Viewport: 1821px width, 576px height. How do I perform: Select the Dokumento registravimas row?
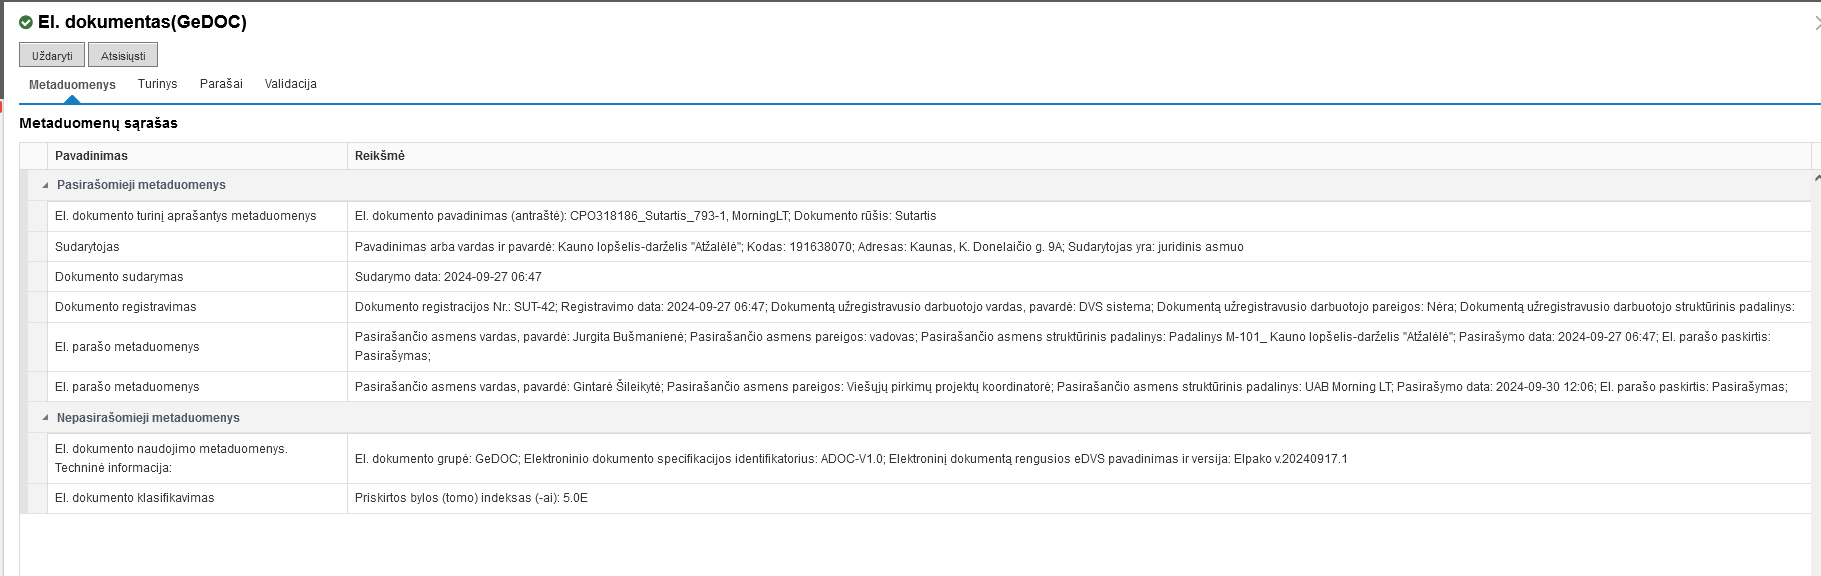(125, 307)
